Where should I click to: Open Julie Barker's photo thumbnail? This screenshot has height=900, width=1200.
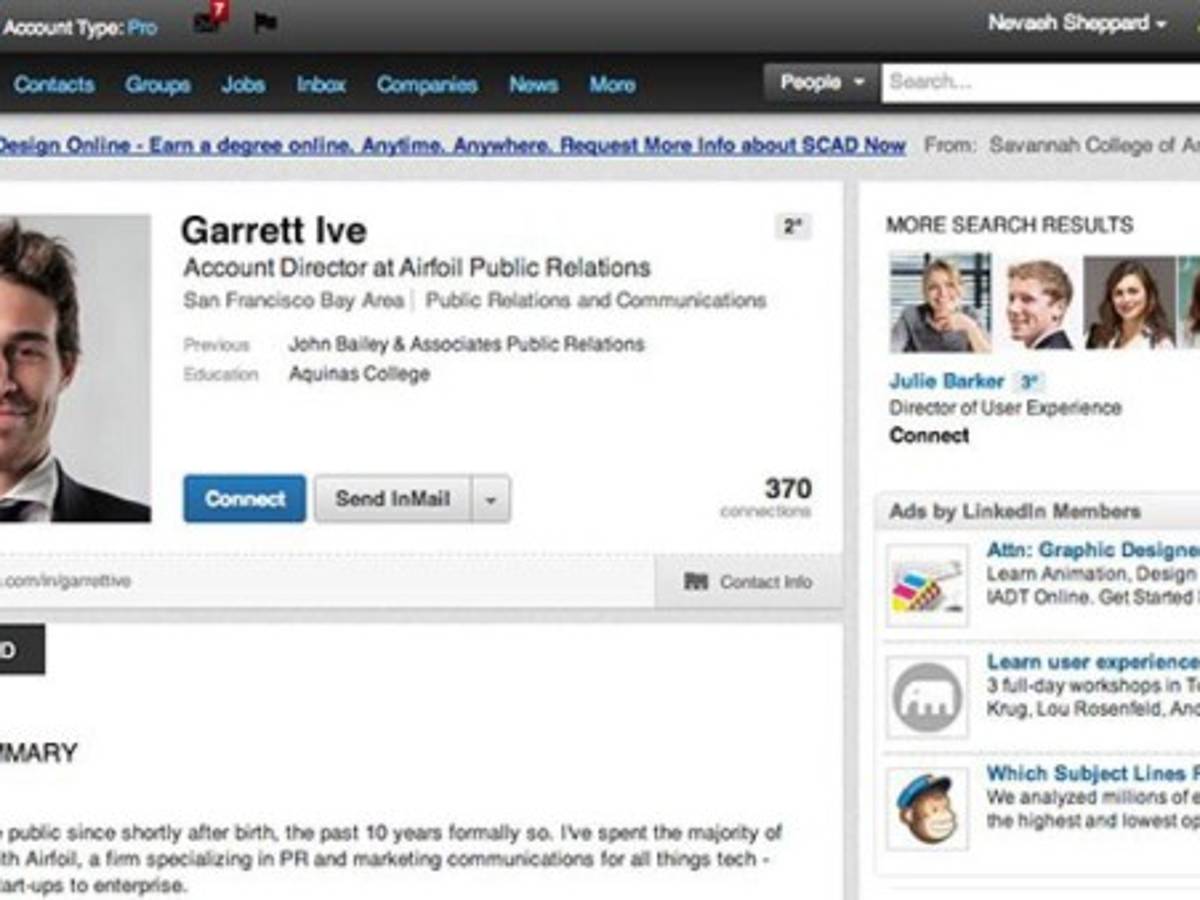pos(940,302)
